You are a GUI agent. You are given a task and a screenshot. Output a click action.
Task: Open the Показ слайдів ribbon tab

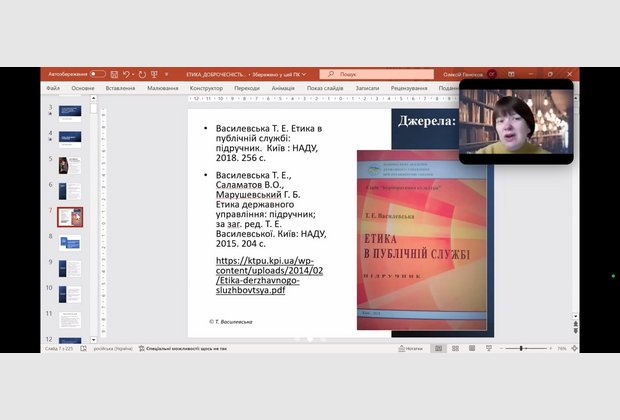click(x=325, y=88)
